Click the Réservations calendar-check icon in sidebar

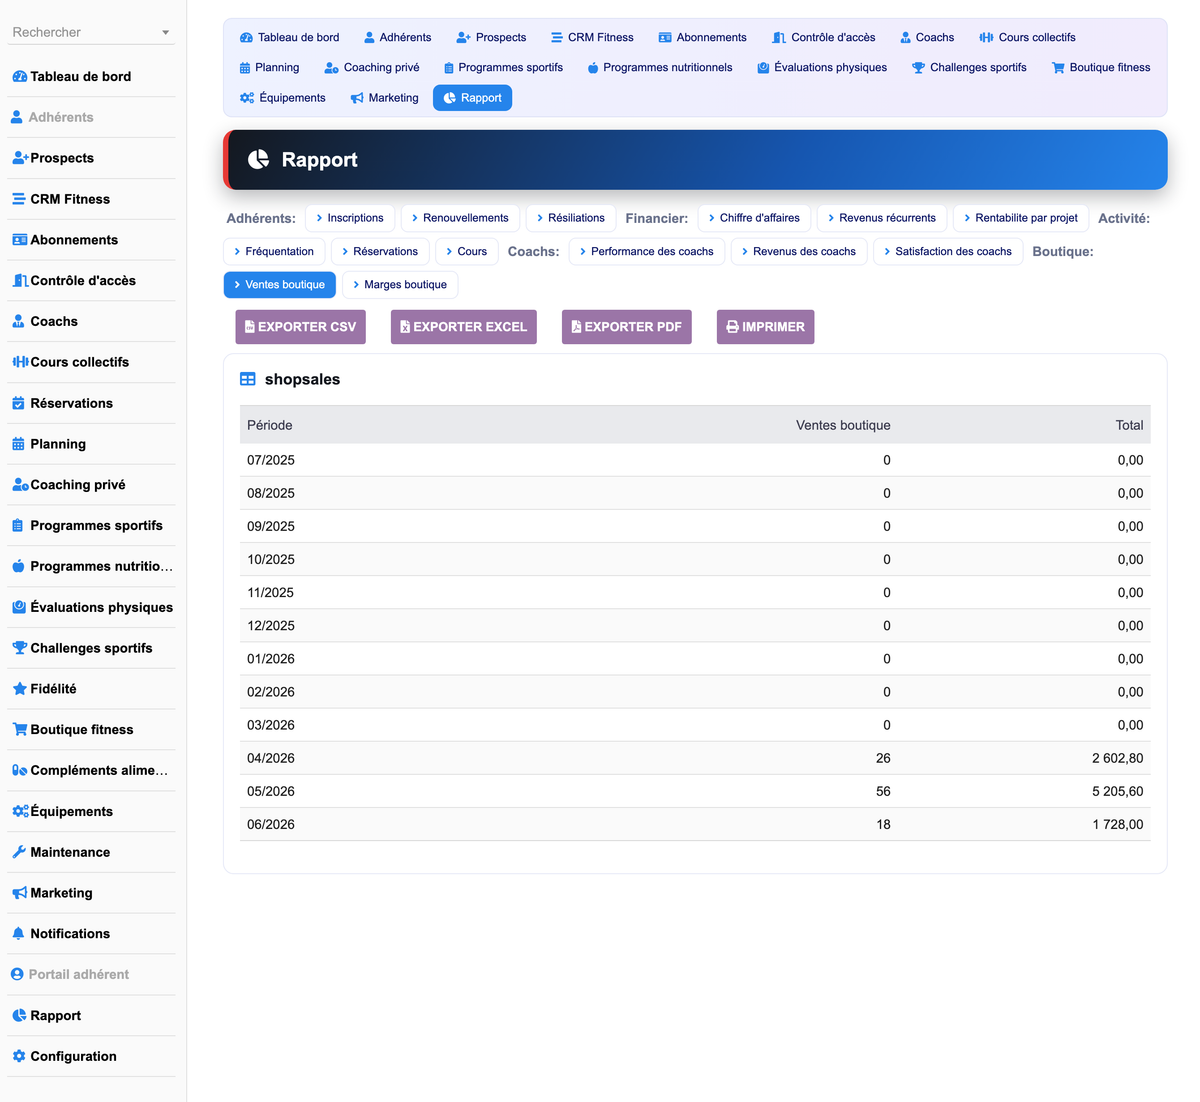click(19, 403)
